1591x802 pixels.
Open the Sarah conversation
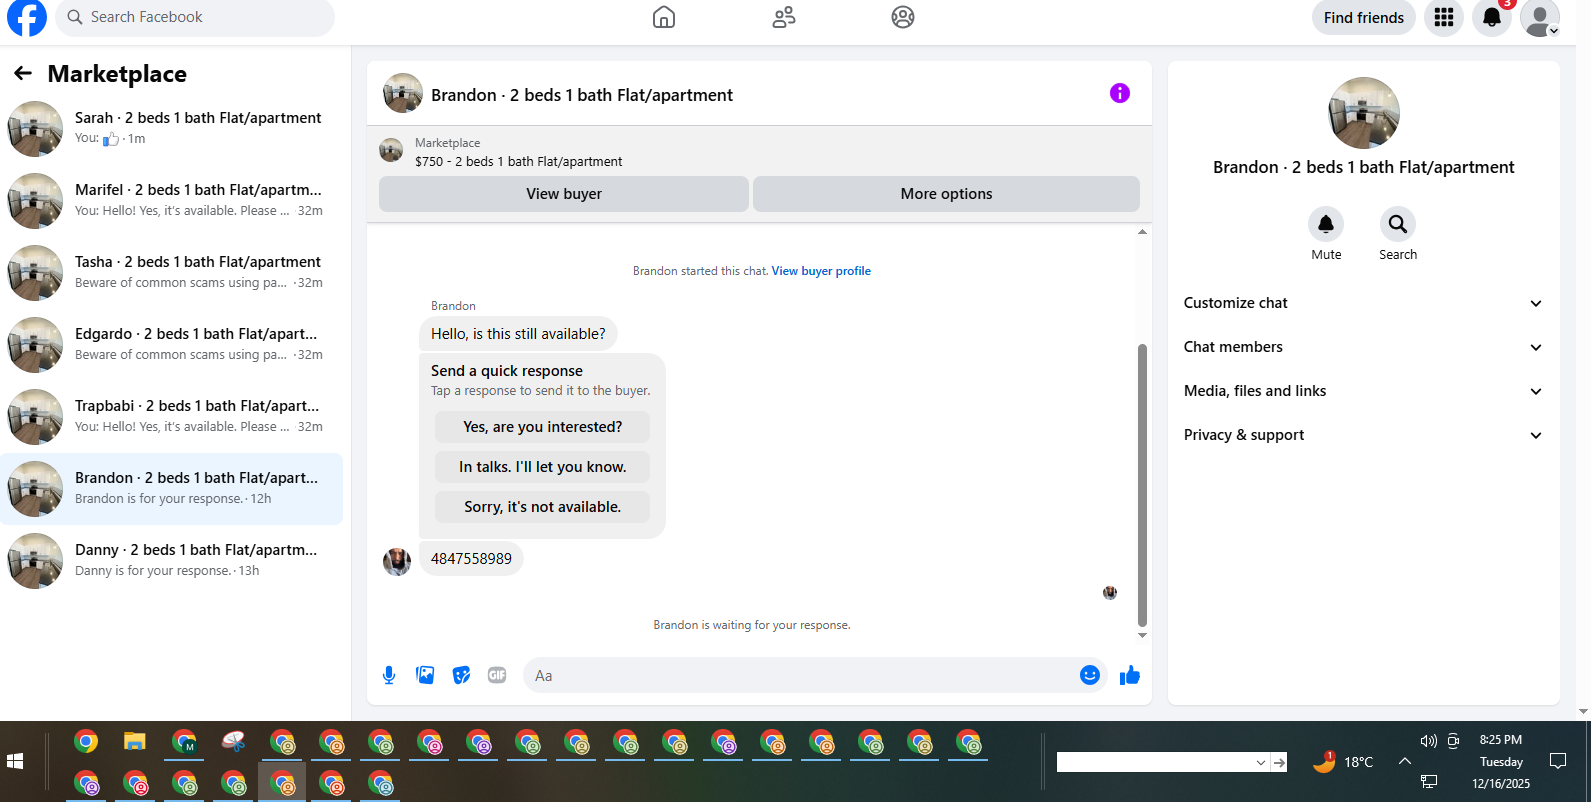171,129
